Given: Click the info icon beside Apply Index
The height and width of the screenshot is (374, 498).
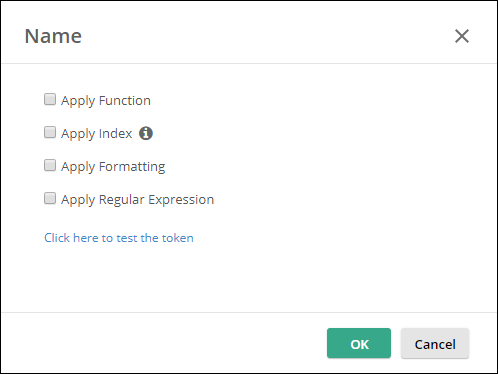Looking at the screenshot, I should tap(146, 133).
